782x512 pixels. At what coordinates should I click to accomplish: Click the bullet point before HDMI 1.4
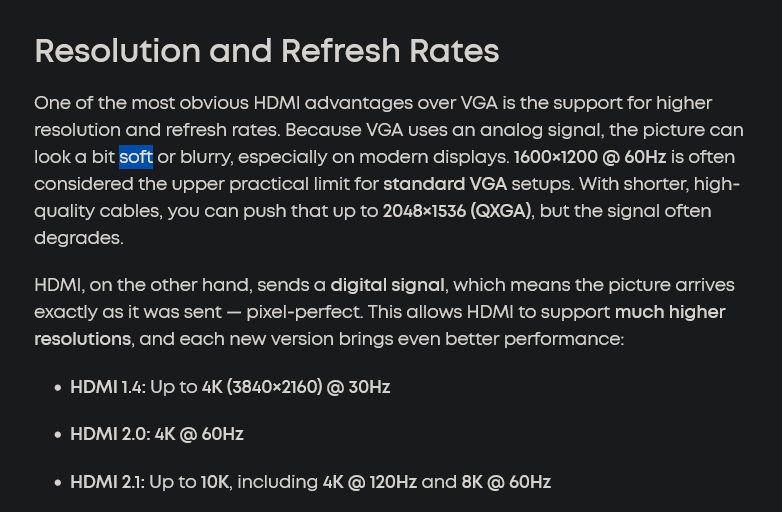click(57, 388)
